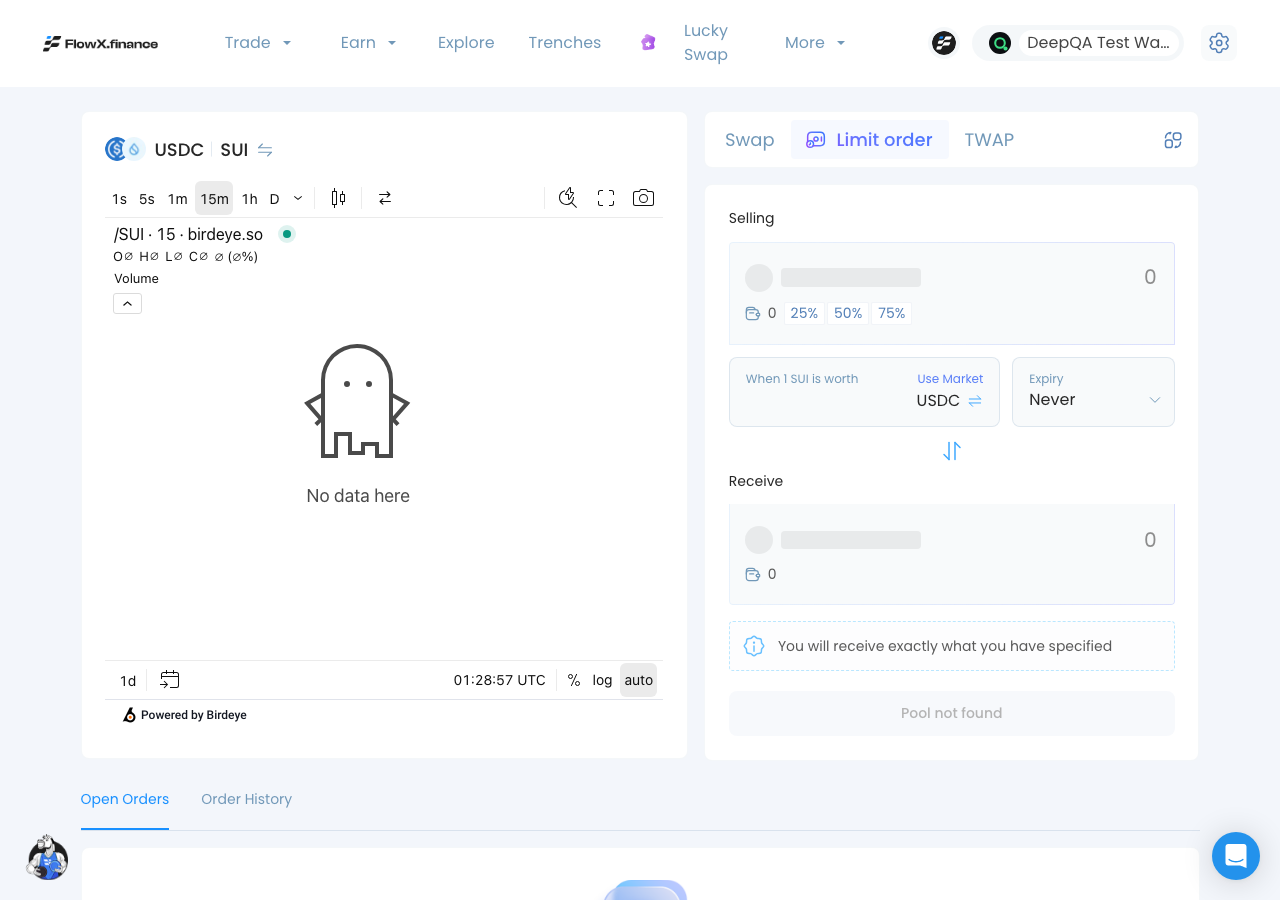
Task: Toggle percent scale on chart
Action: click(x=574, y=680)
